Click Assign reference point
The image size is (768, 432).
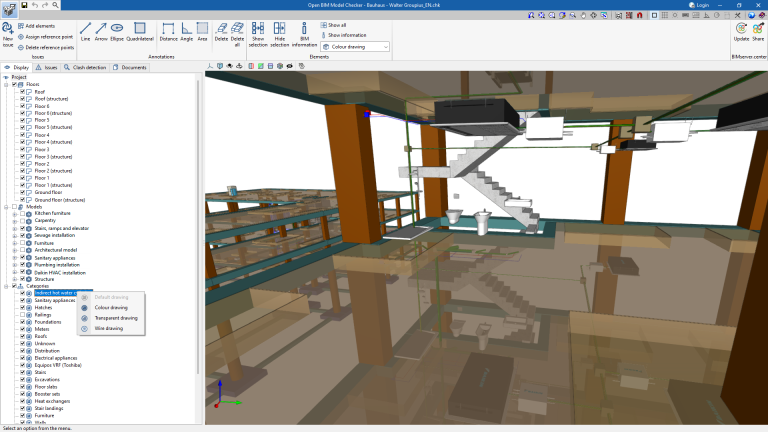point(45,37)
